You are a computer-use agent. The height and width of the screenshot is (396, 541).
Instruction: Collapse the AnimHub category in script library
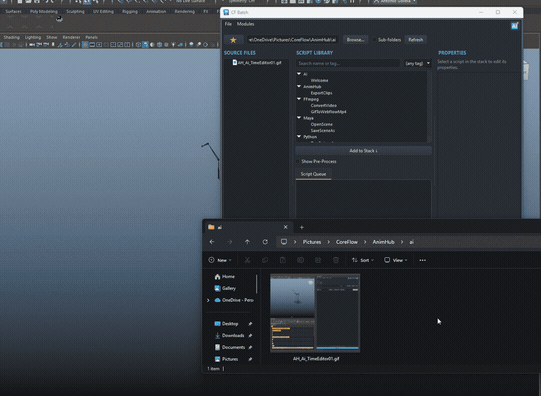click(x=299, y=86)
